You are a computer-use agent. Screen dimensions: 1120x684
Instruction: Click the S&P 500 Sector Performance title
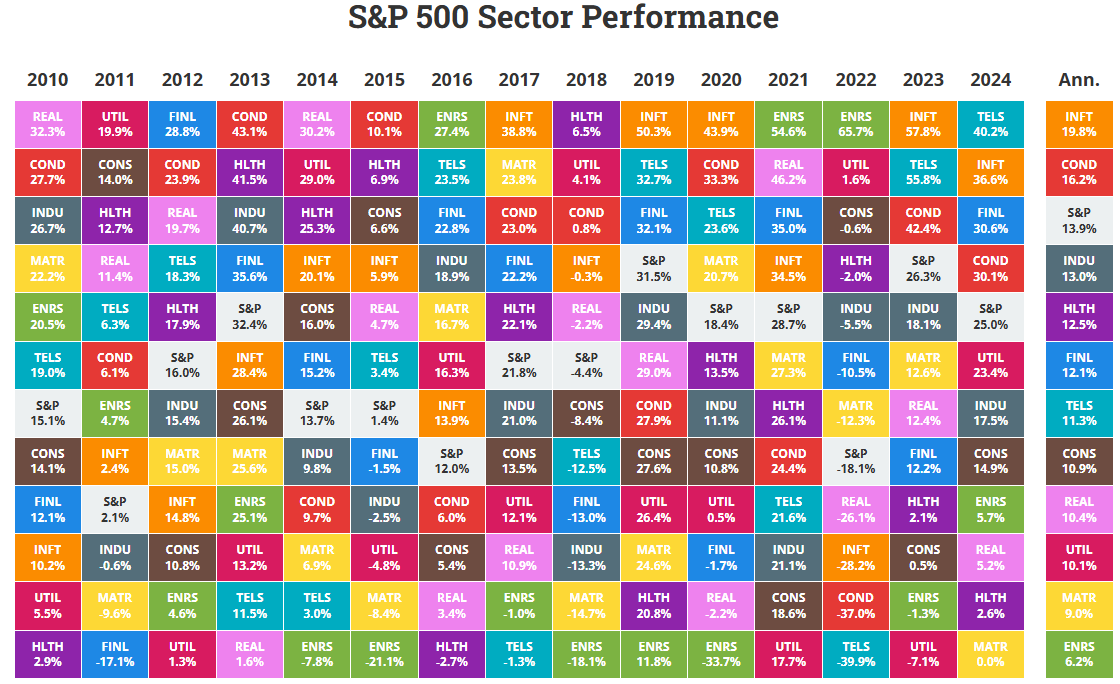(x=563, y=18)
